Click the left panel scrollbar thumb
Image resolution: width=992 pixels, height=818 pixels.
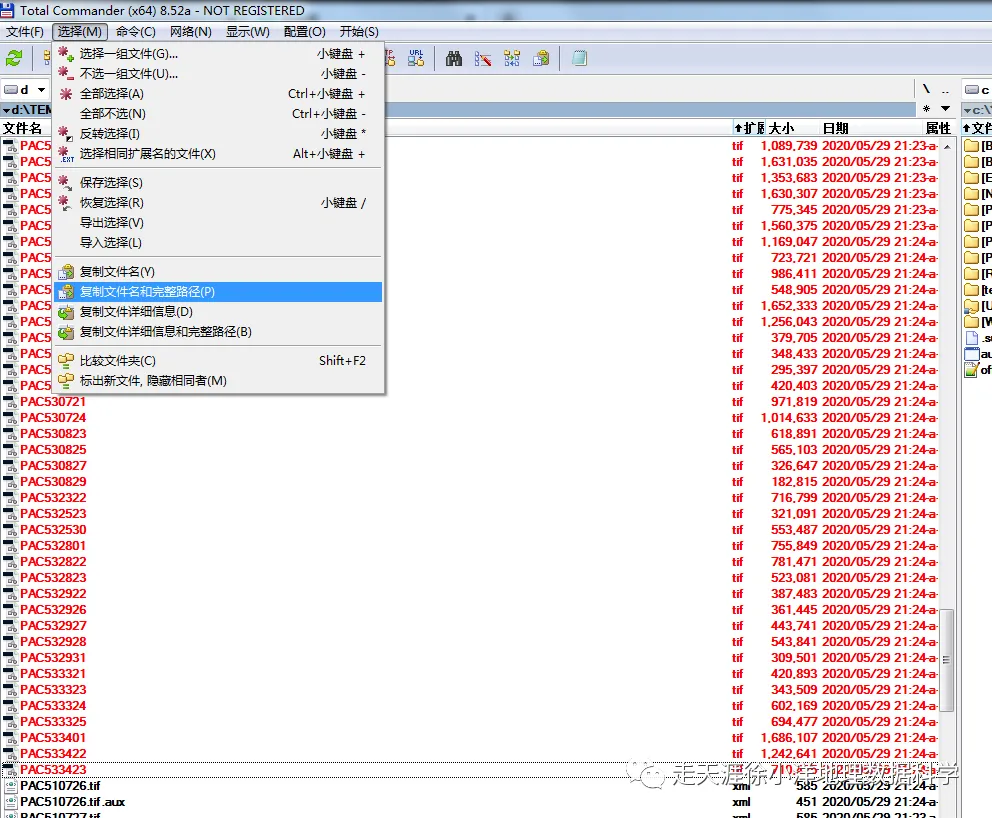click(946, 660)
